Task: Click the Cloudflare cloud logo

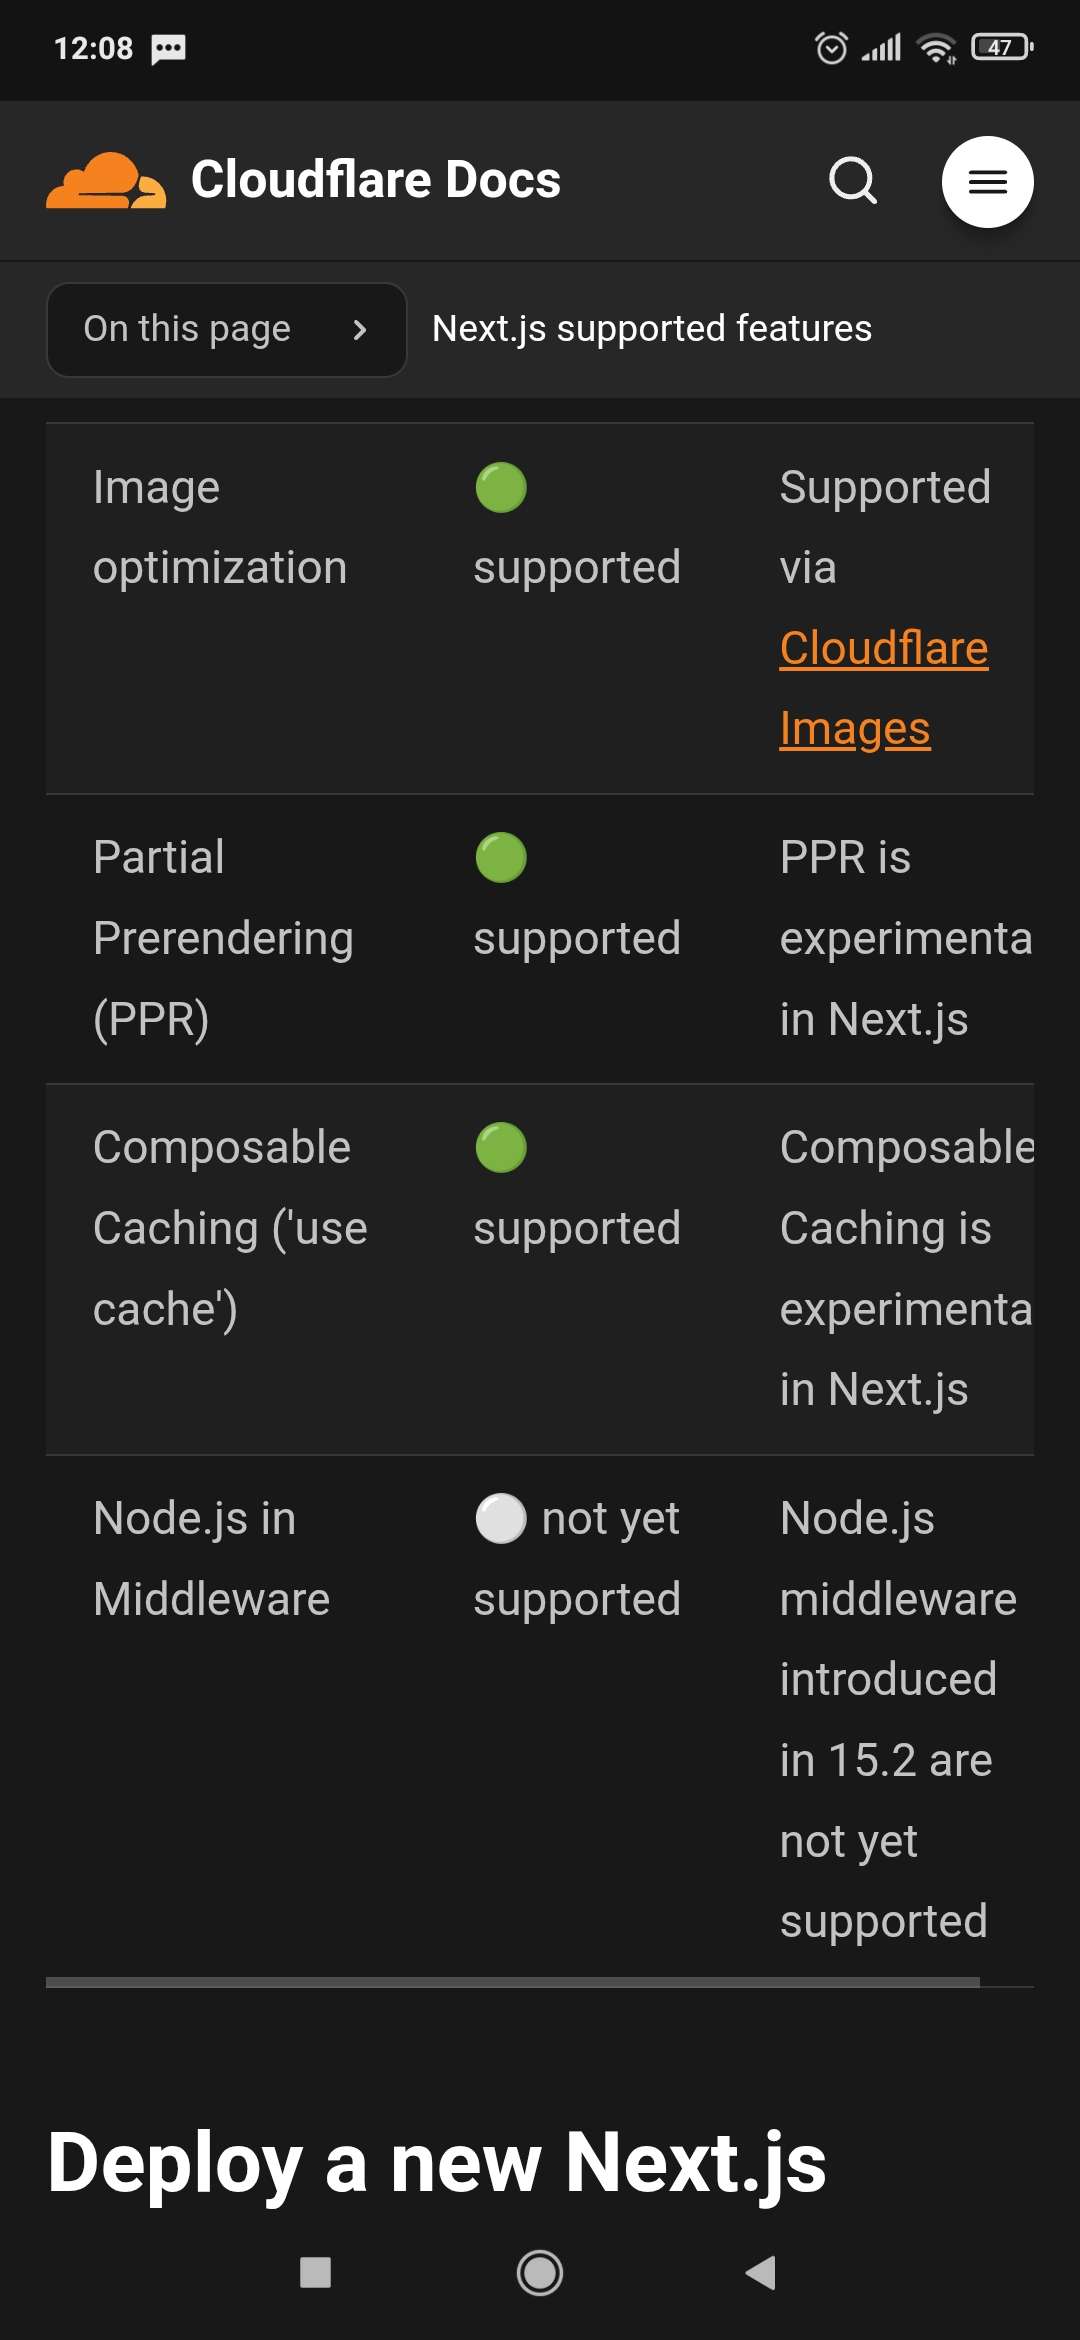Action: [106, 181]
